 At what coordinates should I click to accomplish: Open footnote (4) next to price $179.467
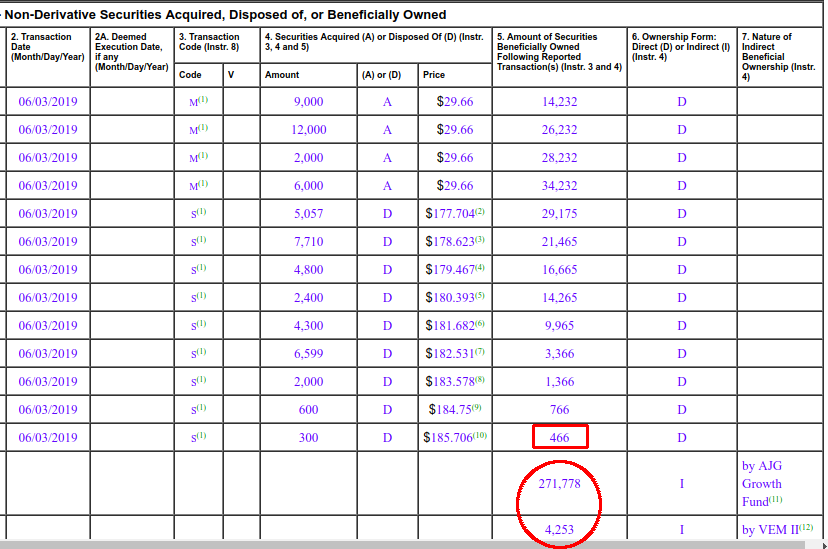tap(479, 267)
